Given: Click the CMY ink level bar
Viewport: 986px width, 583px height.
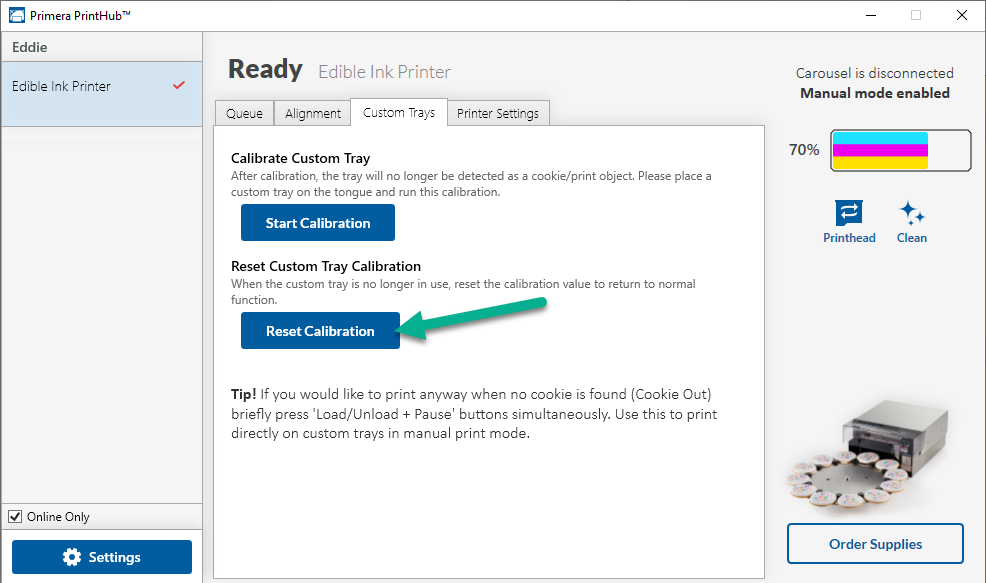Looking at the screenshot, I should pyautogui.click(x=900, y=150).
